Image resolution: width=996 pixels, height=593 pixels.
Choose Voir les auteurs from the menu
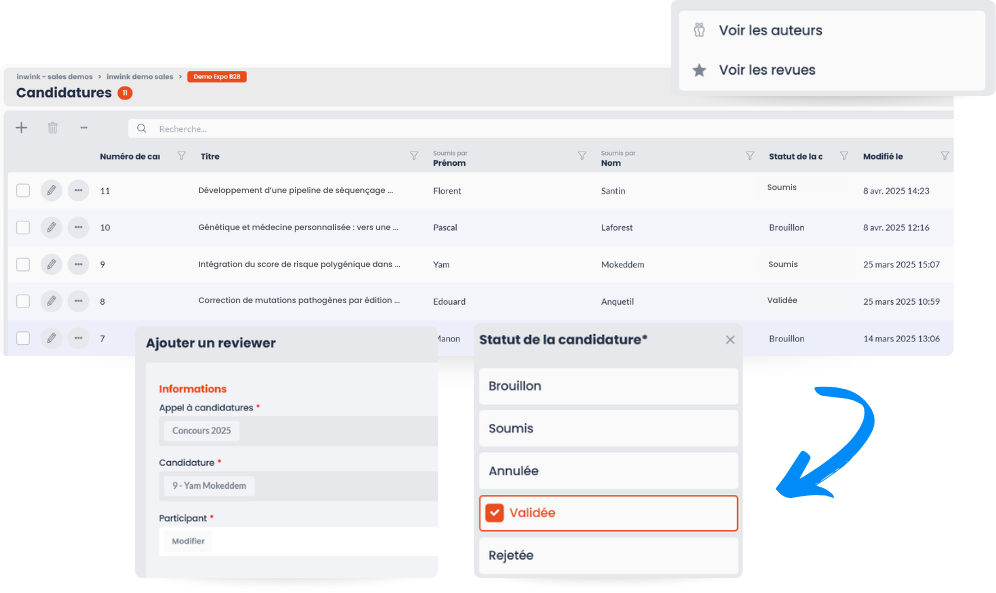tap(770, 31)
